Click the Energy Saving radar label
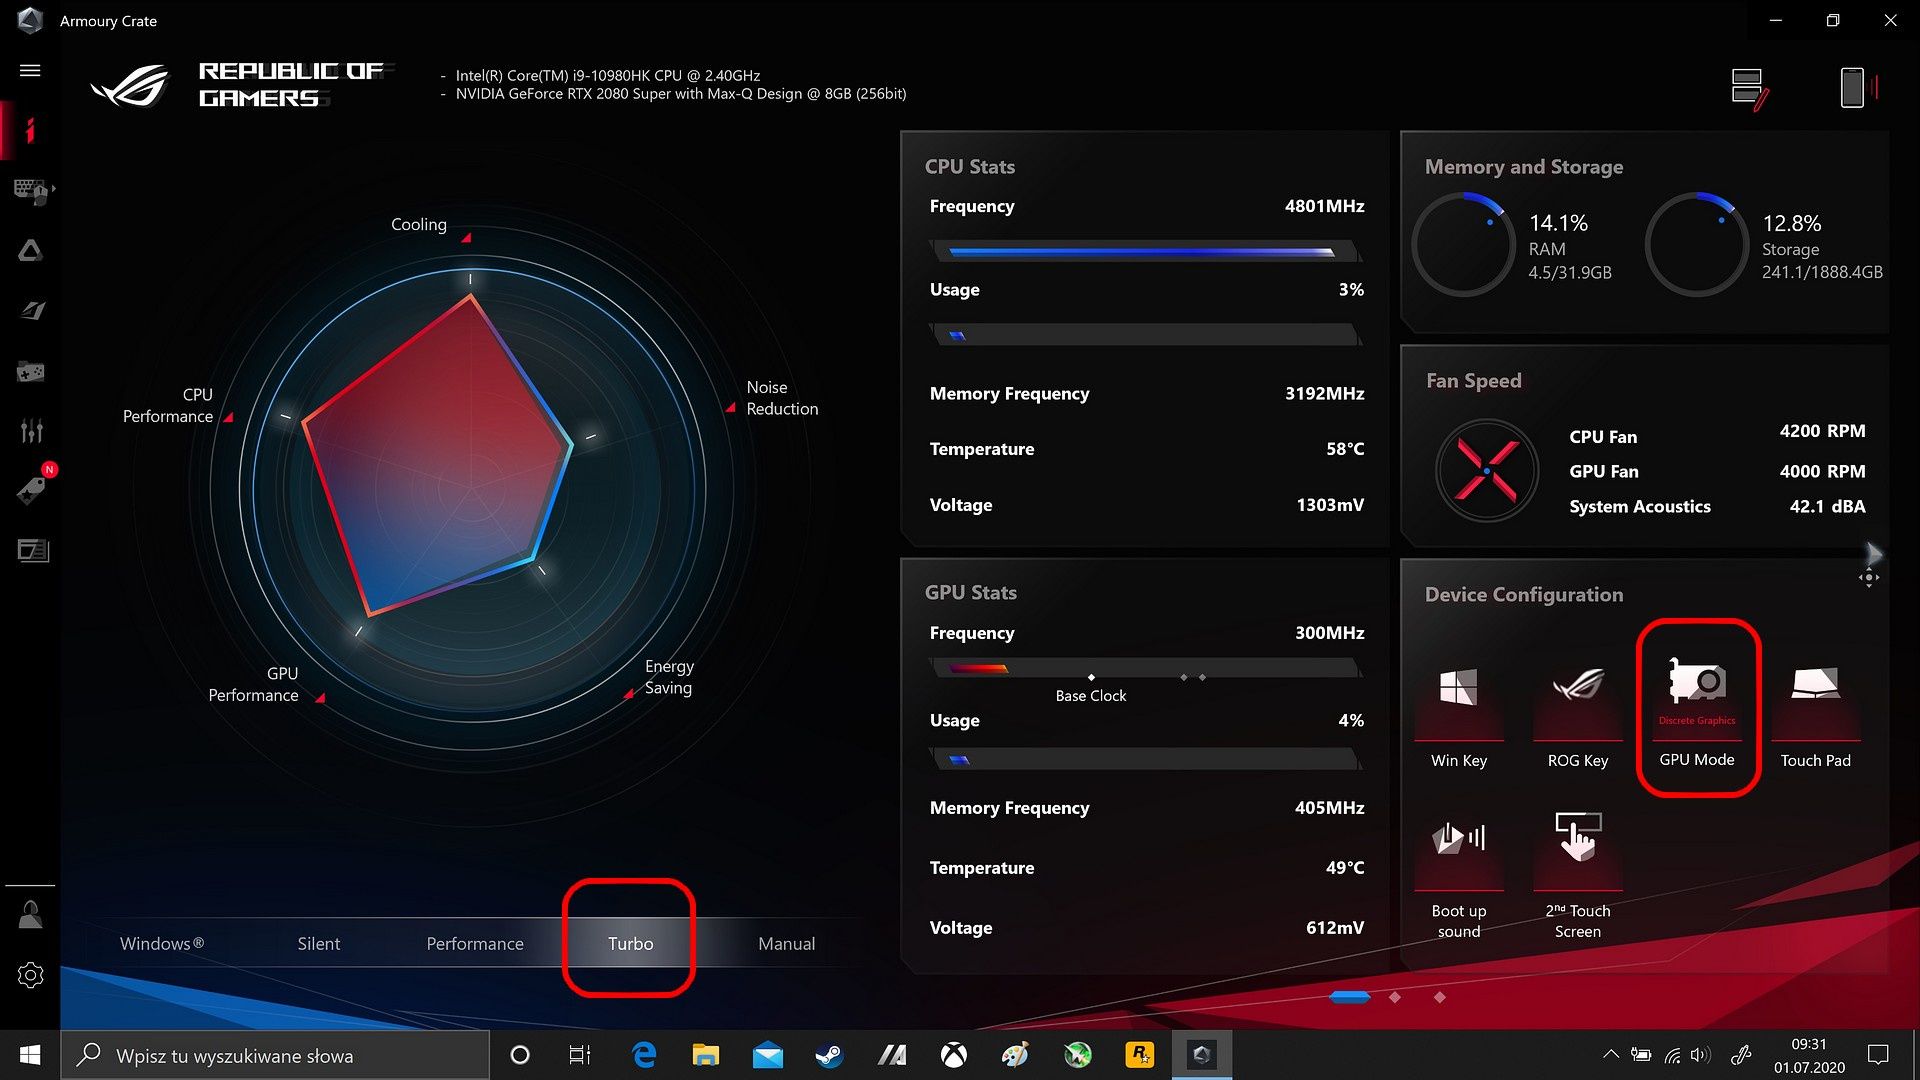 (x=669, y=677)
